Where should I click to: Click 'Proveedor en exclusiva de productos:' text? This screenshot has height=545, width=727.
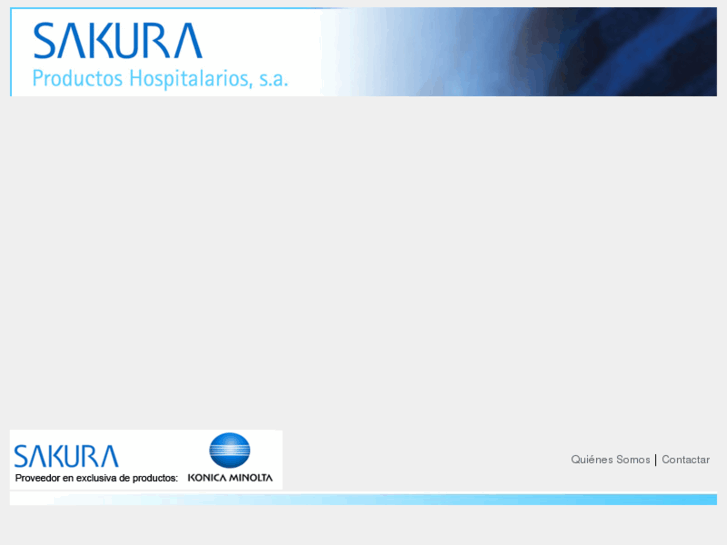[96, 478]
